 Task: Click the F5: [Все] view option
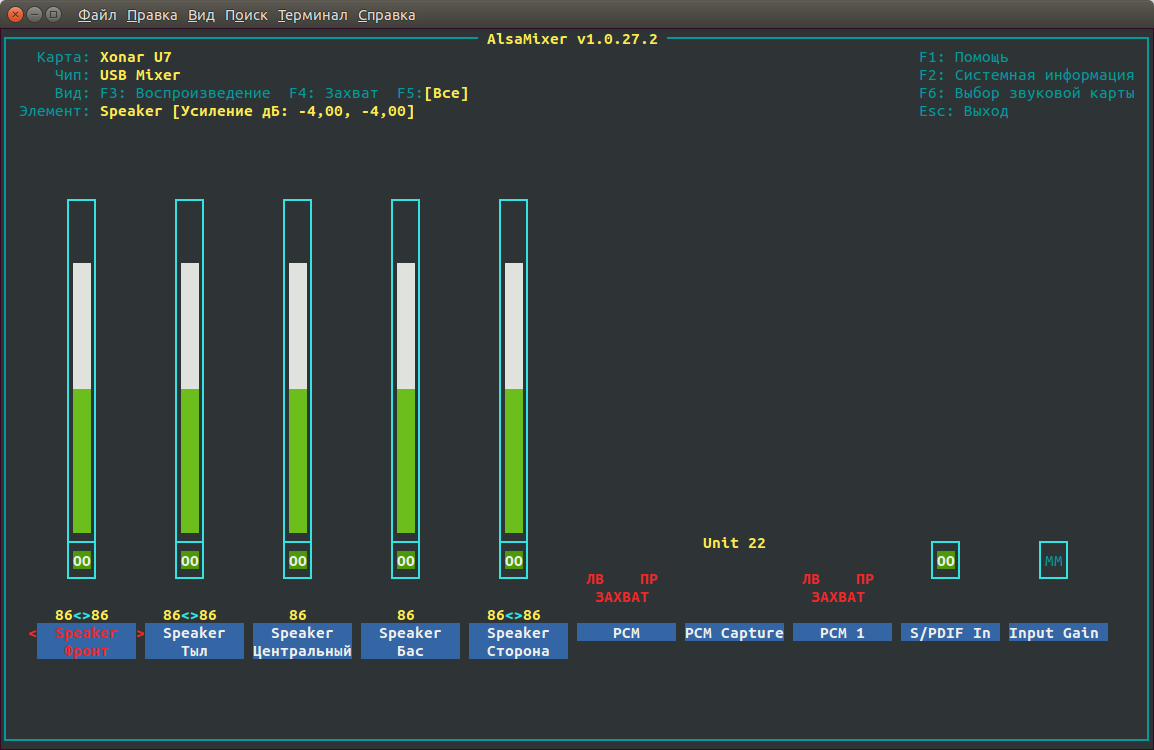click(433, 93)
